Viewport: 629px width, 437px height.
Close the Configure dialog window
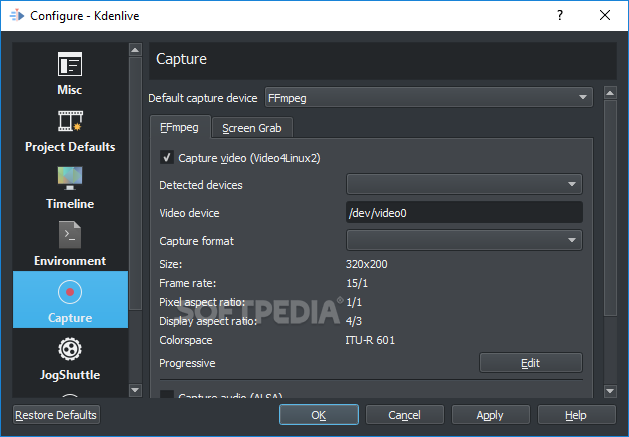[605, 15]
